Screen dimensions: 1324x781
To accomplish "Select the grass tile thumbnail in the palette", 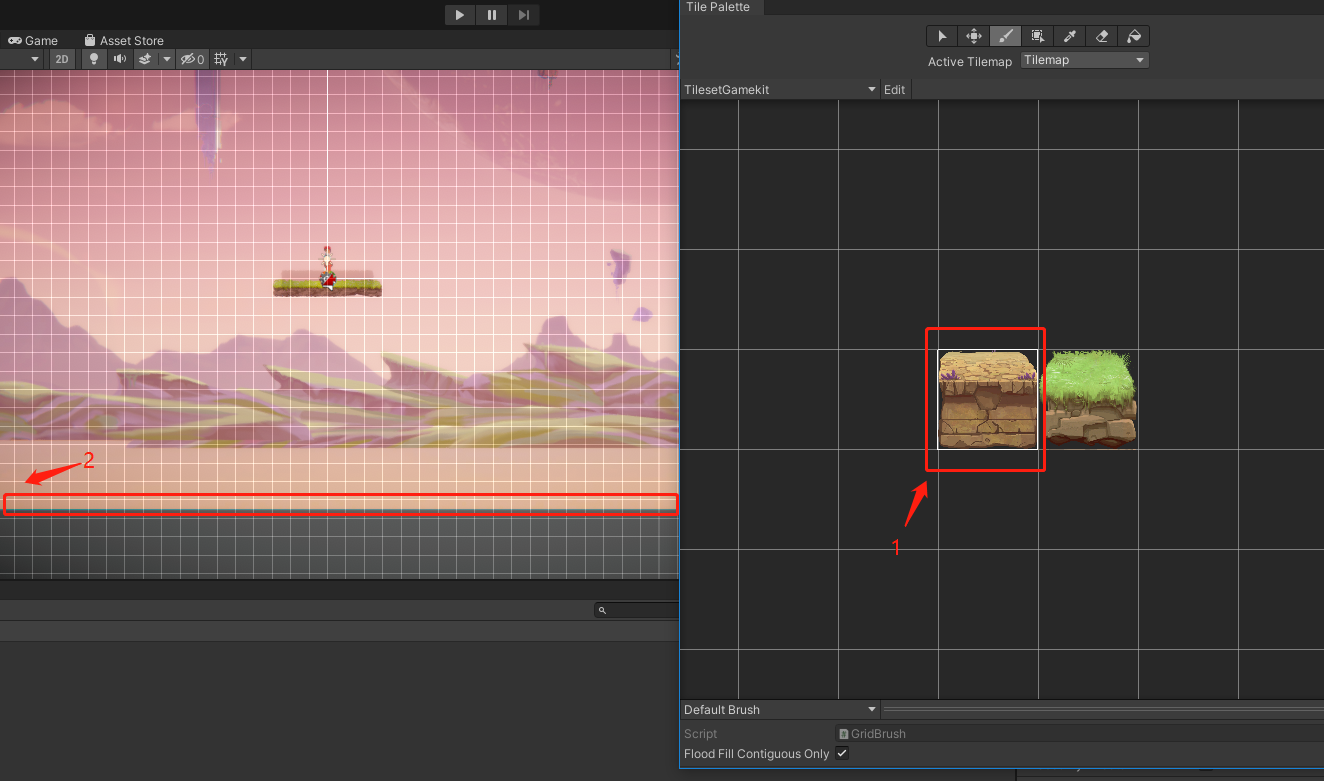I will pyautogui.click(x=1091, y=398).
